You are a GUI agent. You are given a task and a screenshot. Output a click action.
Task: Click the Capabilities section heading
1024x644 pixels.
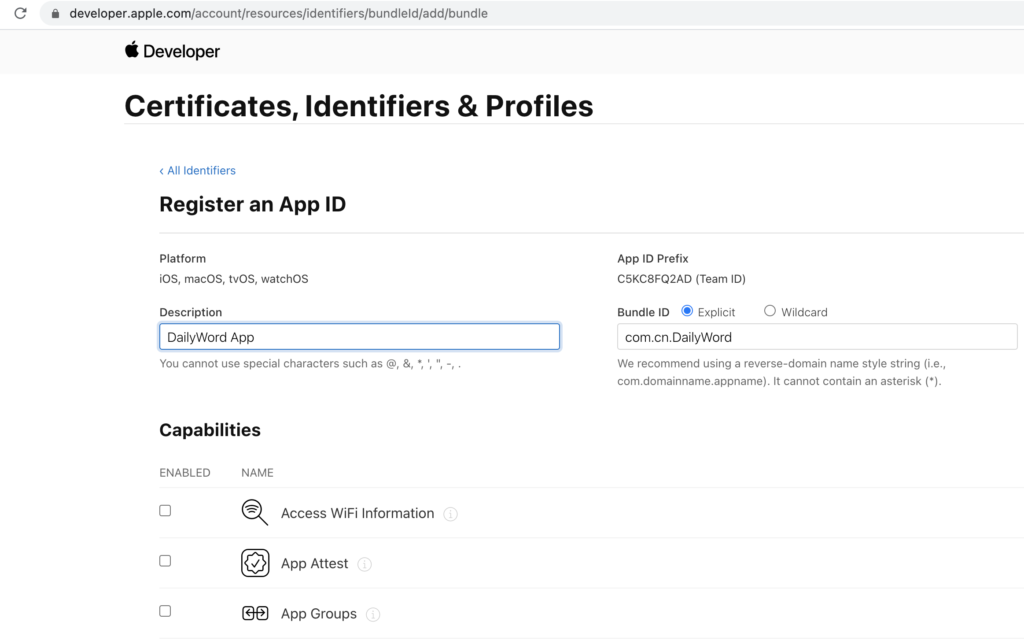(x=210, y=430)
